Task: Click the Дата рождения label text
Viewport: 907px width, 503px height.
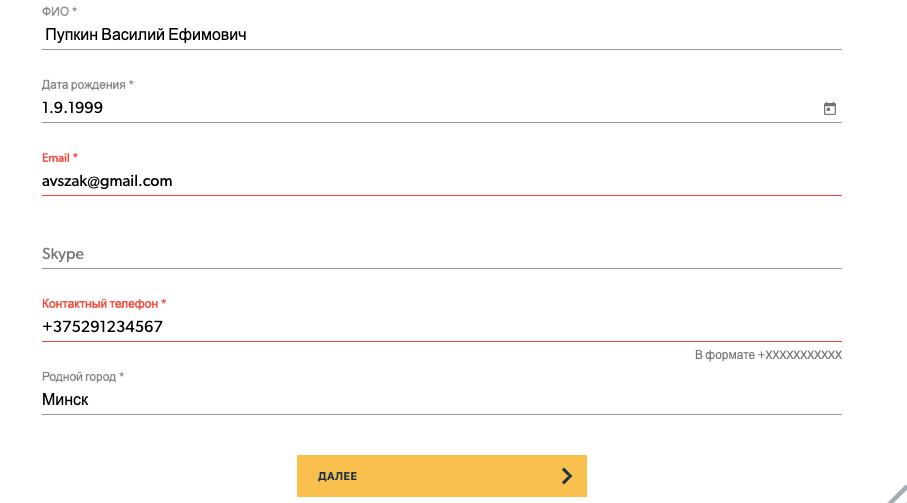Action: [83, 85]
